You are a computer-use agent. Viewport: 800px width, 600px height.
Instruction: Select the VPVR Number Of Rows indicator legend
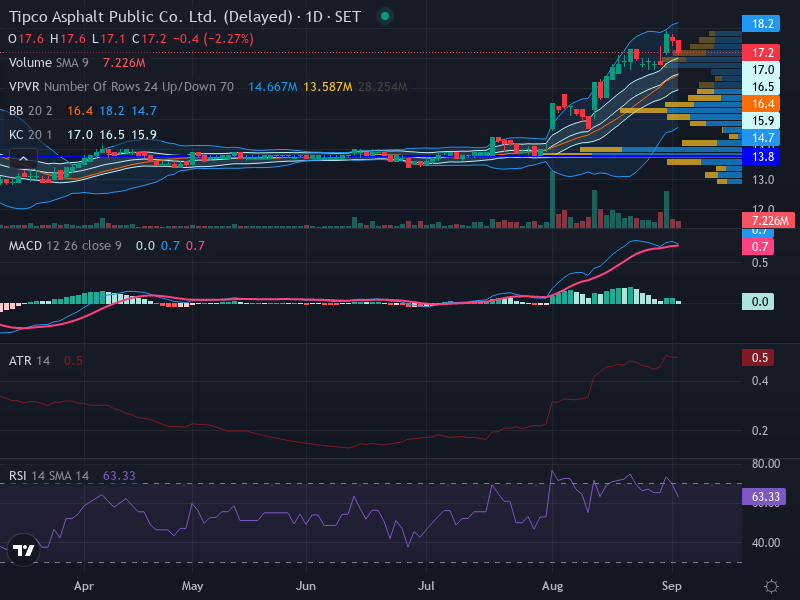point(121,87)
